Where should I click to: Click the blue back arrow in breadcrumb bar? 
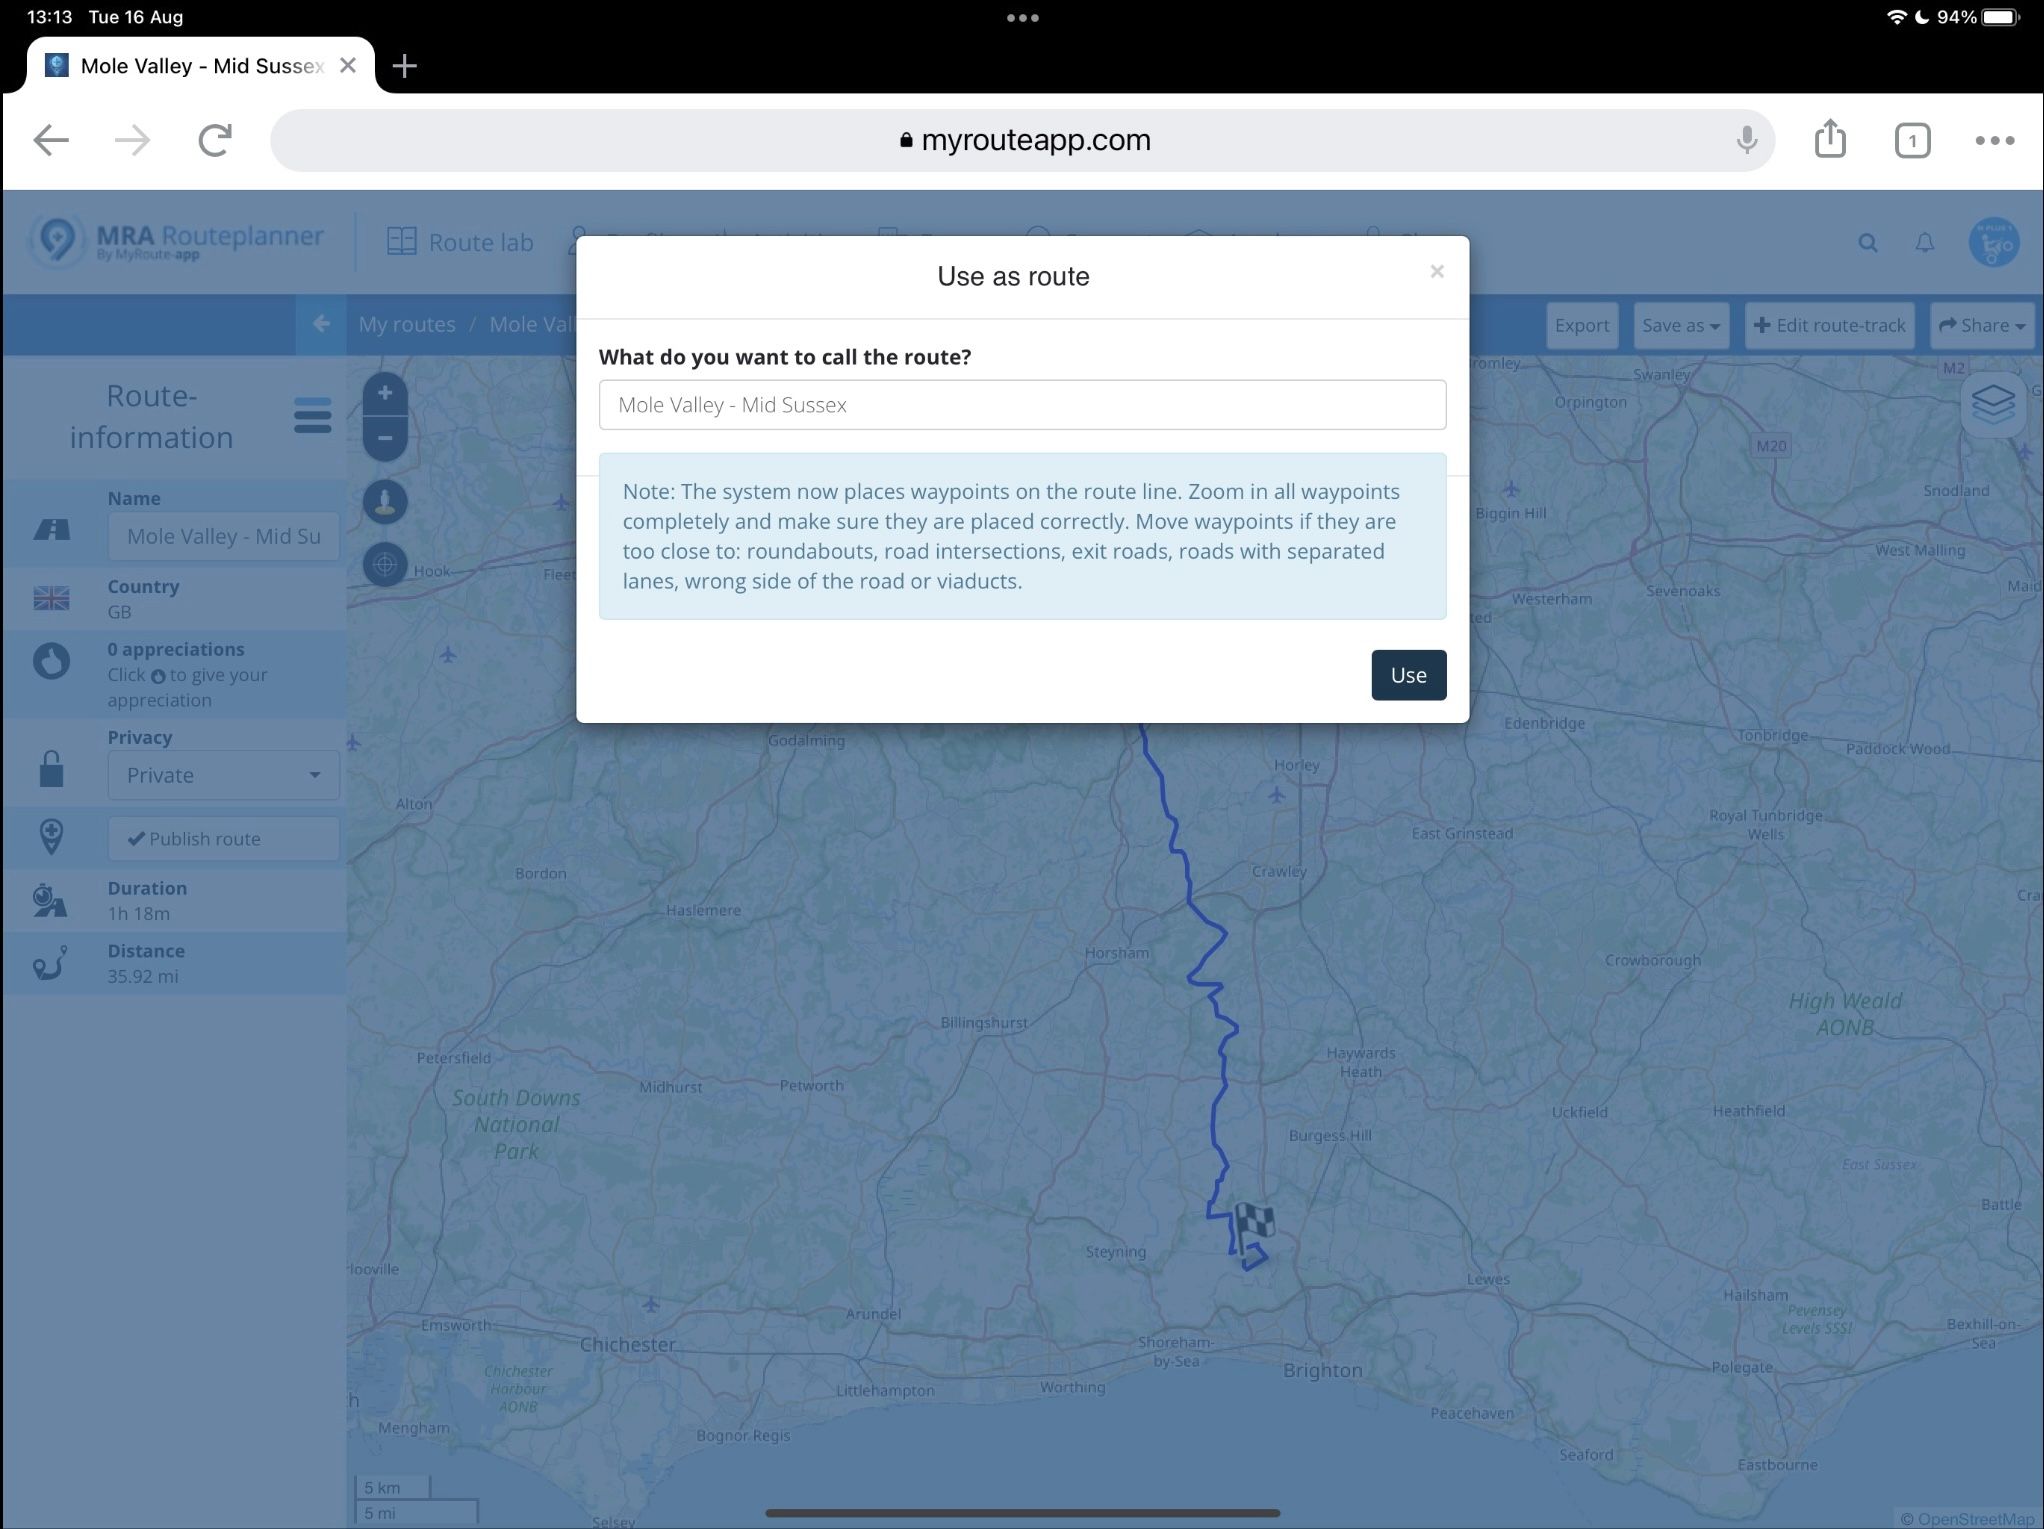[x=321, y=324]
